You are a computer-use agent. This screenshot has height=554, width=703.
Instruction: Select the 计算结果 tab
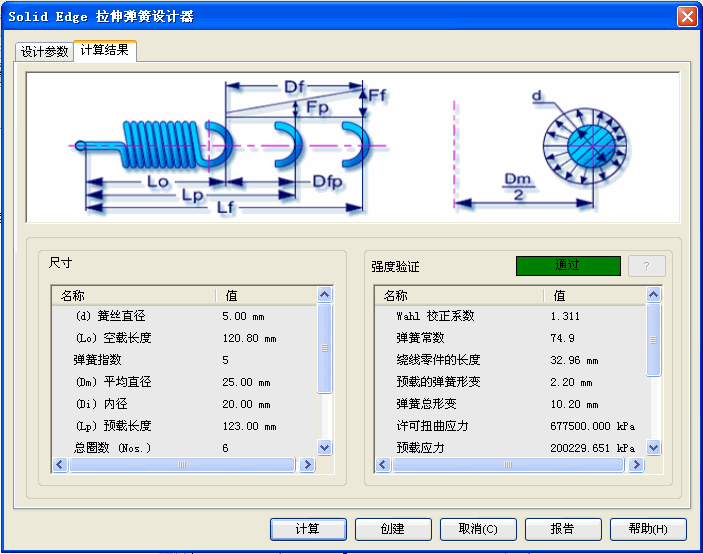104,50
